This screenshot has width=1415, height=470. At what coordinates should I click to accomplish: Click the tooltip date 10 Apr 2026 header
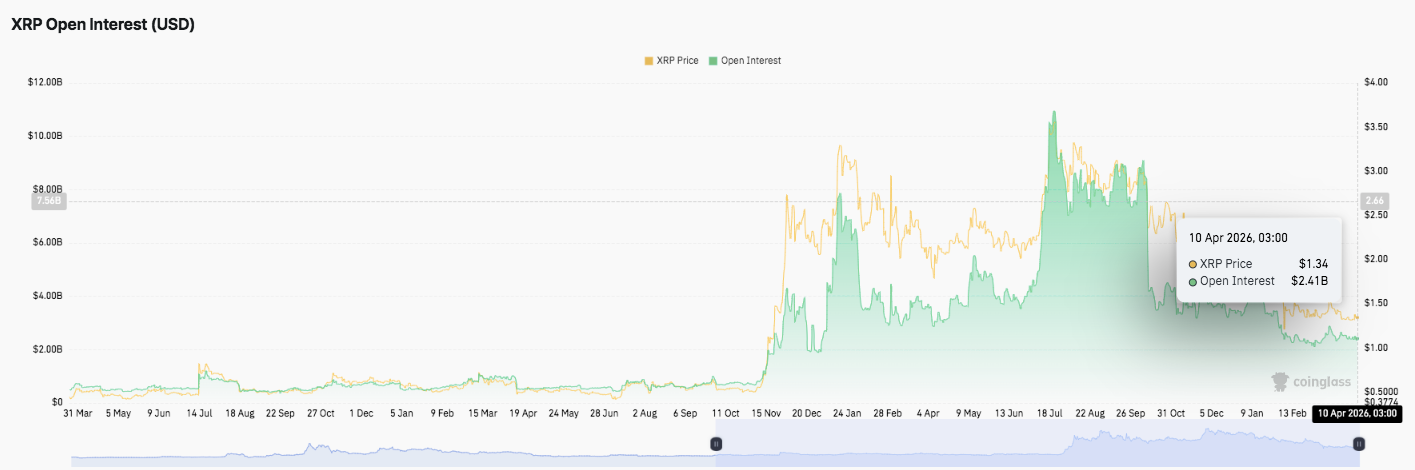[x=1238, y=238]
